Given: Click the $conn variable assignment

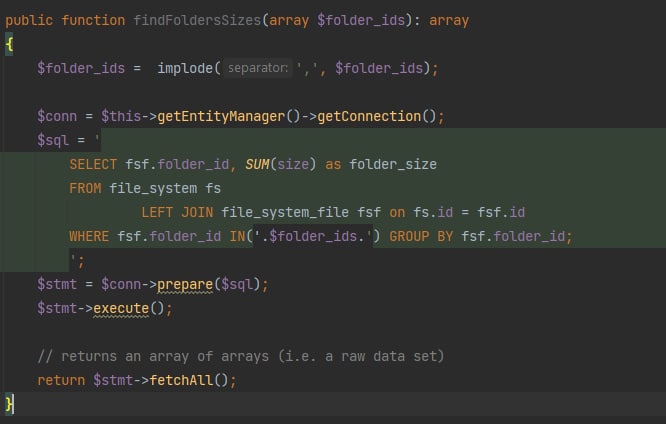Looking at the screenshot, I should click(57, 116).
